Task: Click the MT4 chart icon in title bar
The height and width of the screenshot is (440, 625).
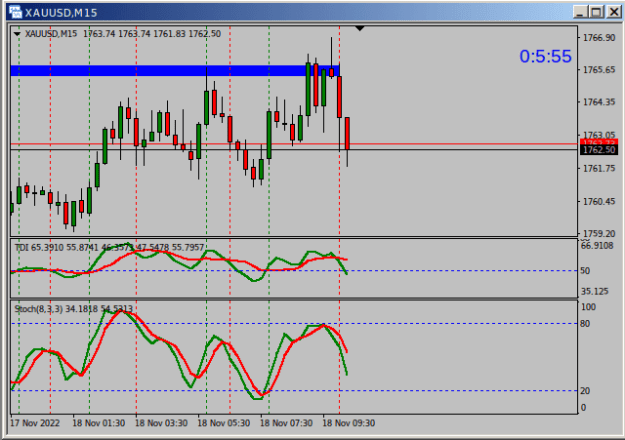Action: [15, 12]
